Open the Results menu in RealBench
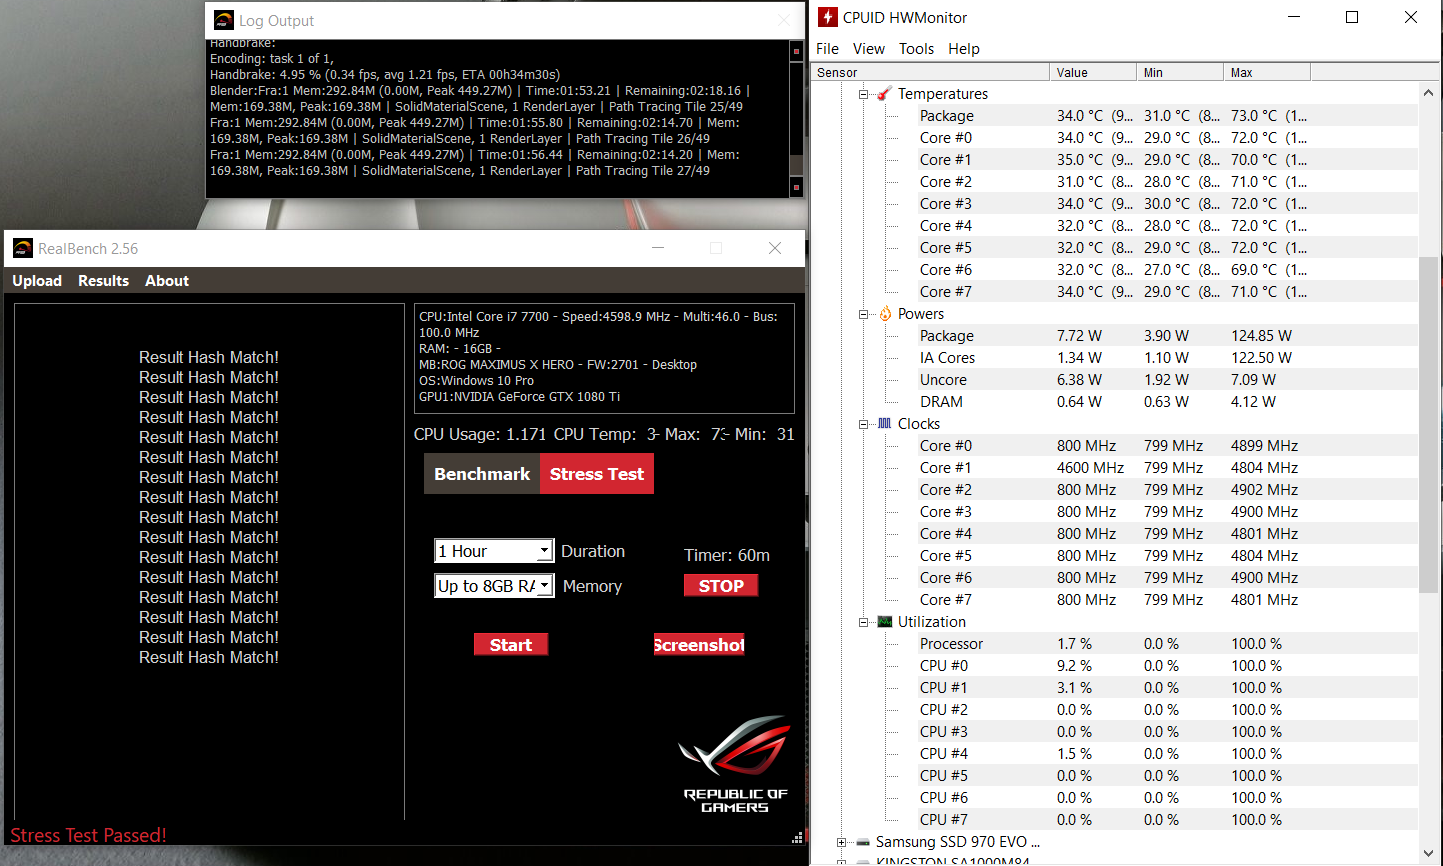 click(103, 281)
